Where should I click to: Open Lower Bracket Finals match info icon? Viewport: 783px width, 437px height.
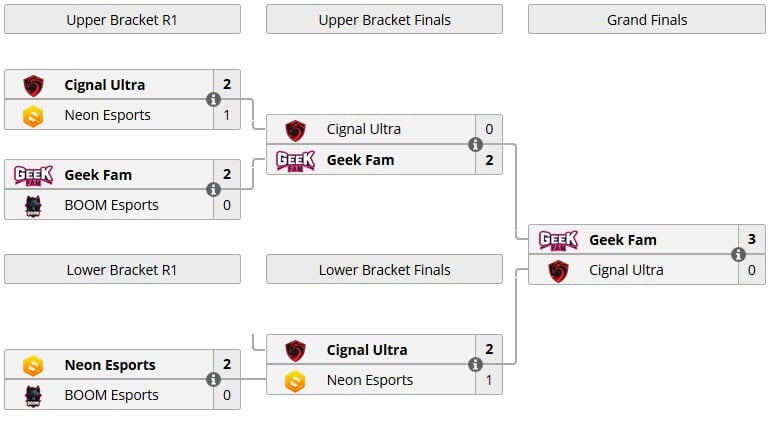pos(475,365)
